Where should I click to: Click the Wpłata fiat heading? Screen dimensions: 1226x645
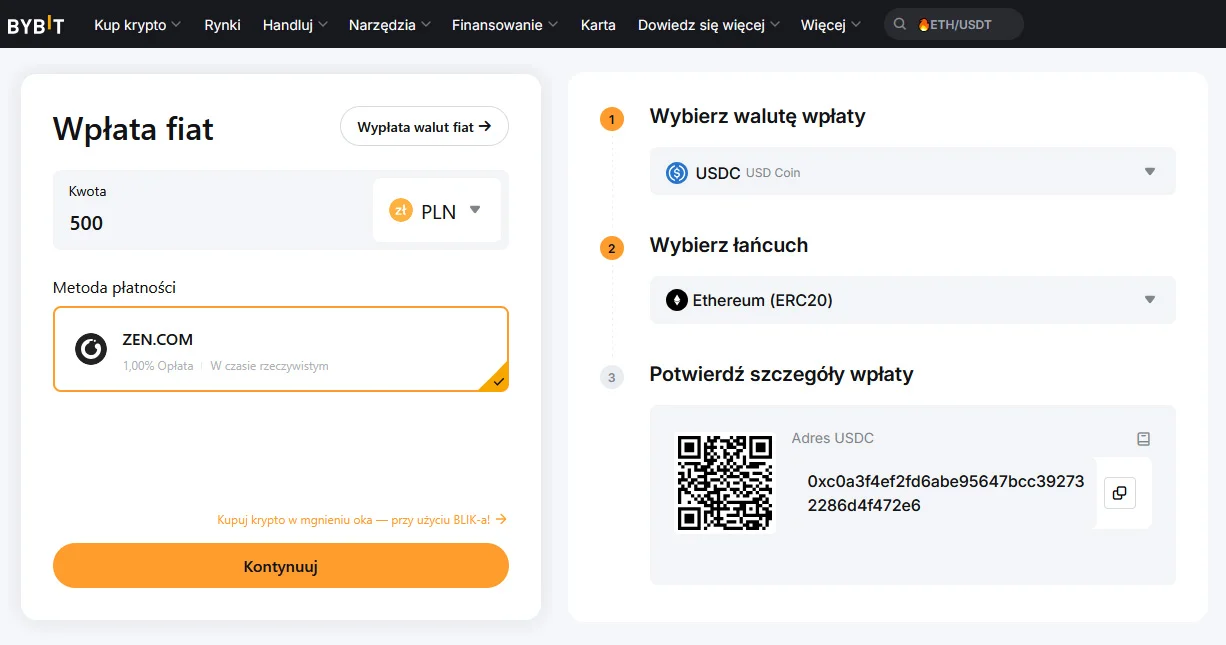[x=133, y=129]
